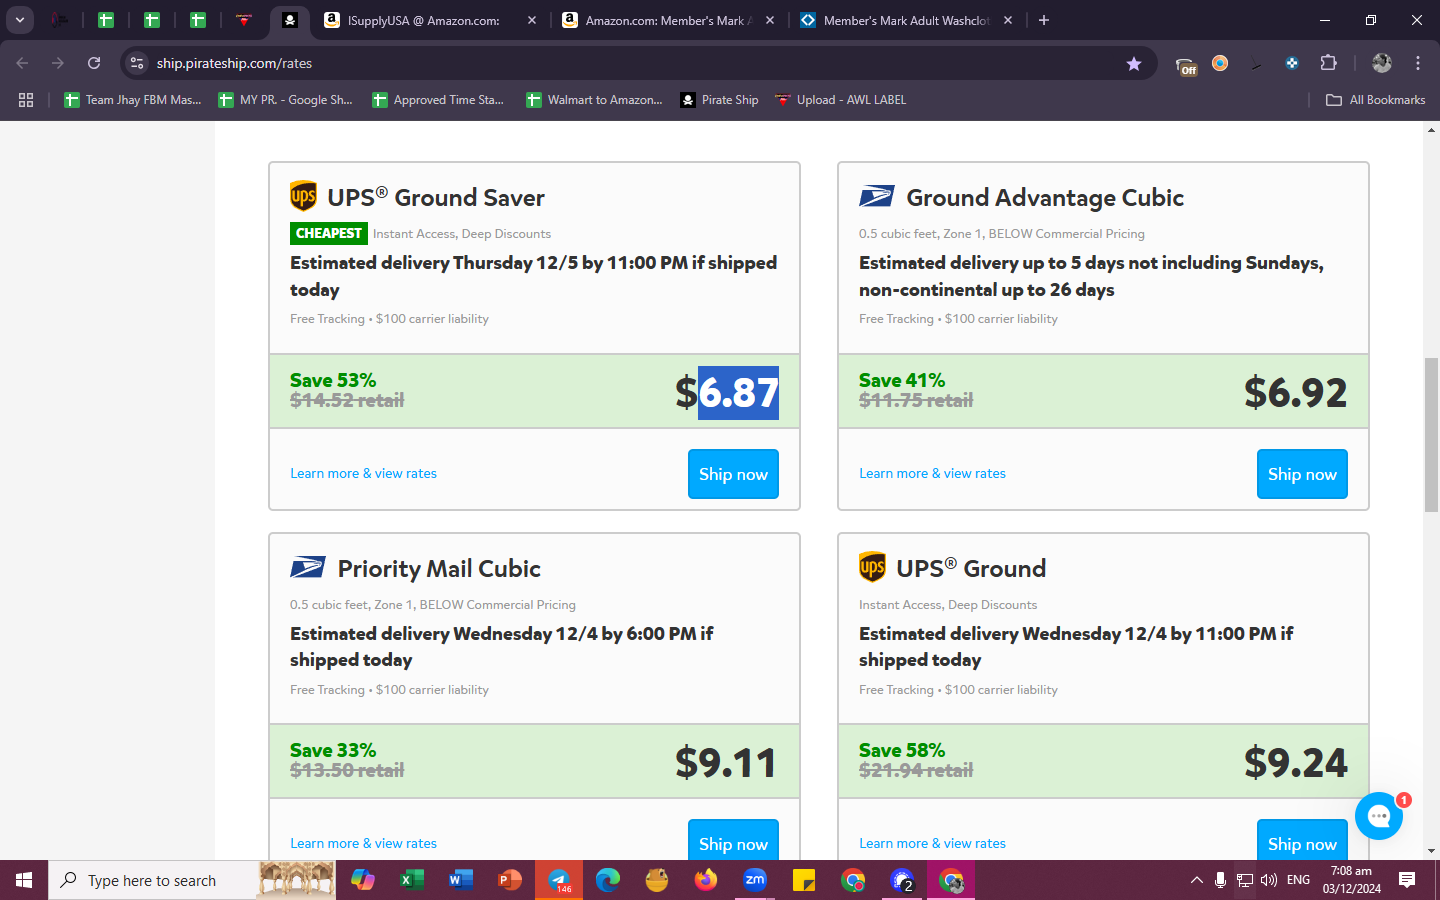
Task: Click the green CHEAPEST badge
Action: [329, 233]
